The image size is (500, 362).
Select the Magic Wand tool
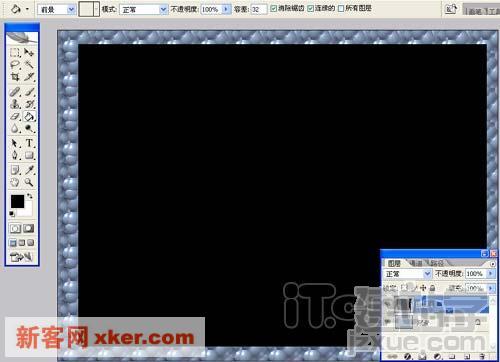[x=29, y=64]
